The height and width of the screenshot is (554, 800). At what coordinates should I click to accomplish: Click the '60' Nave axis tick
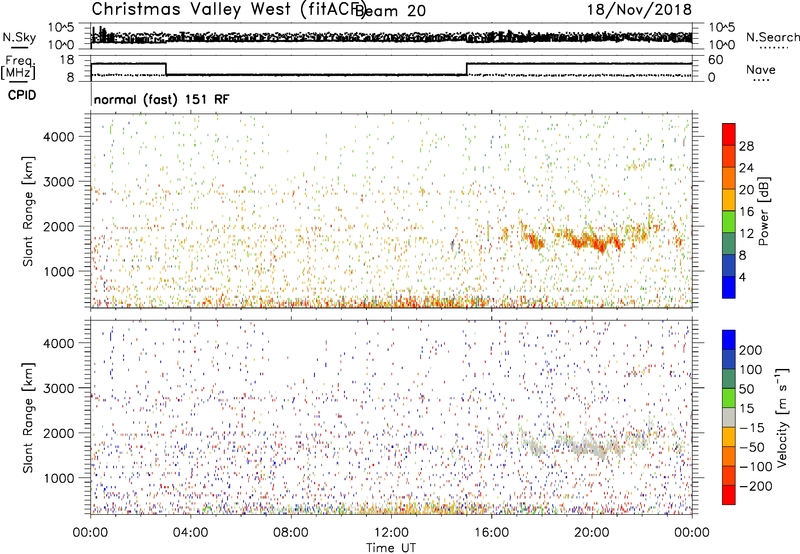[x=716, y=60]
